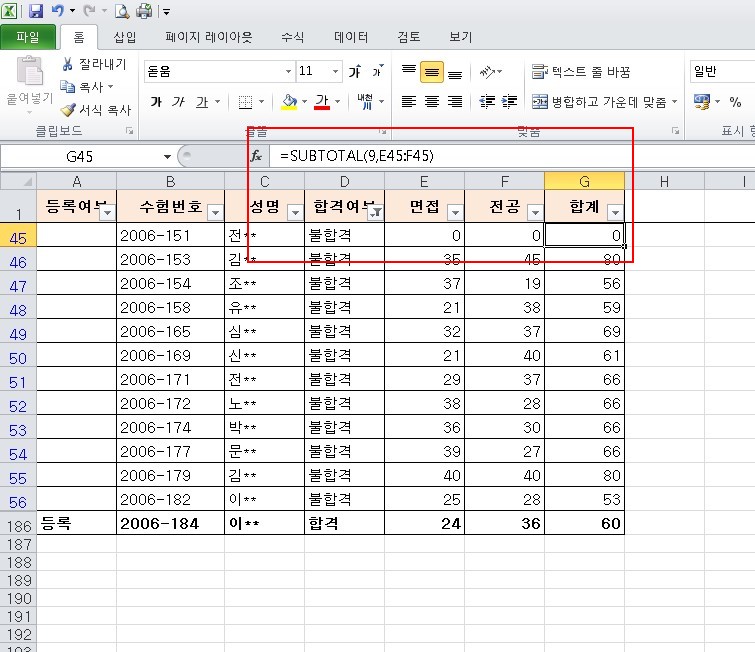Image resolution: width=755 pixels, height=652 pixels.
Task: Click 병합하고 가운데 맞춤 merge button
Action: pos(599,102)
